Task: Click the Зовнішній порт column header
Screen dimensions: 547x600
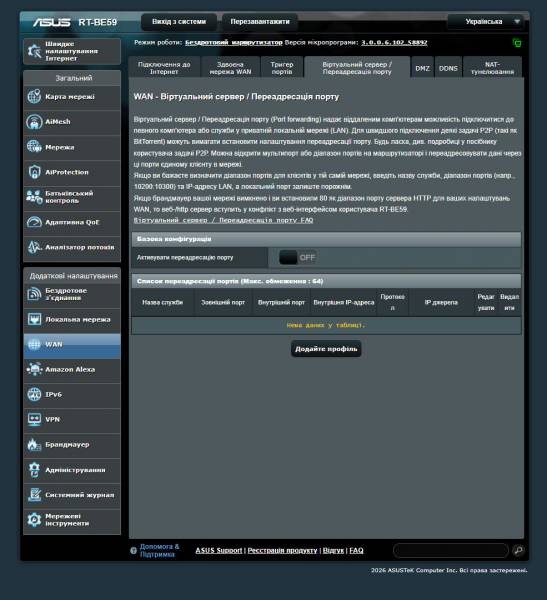Action: tap(223, 302)
